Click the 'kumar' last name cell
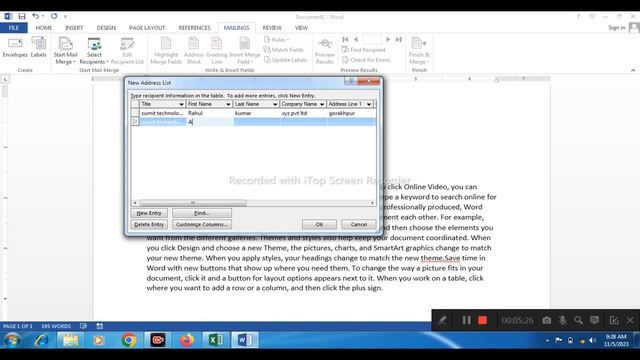 257,113
